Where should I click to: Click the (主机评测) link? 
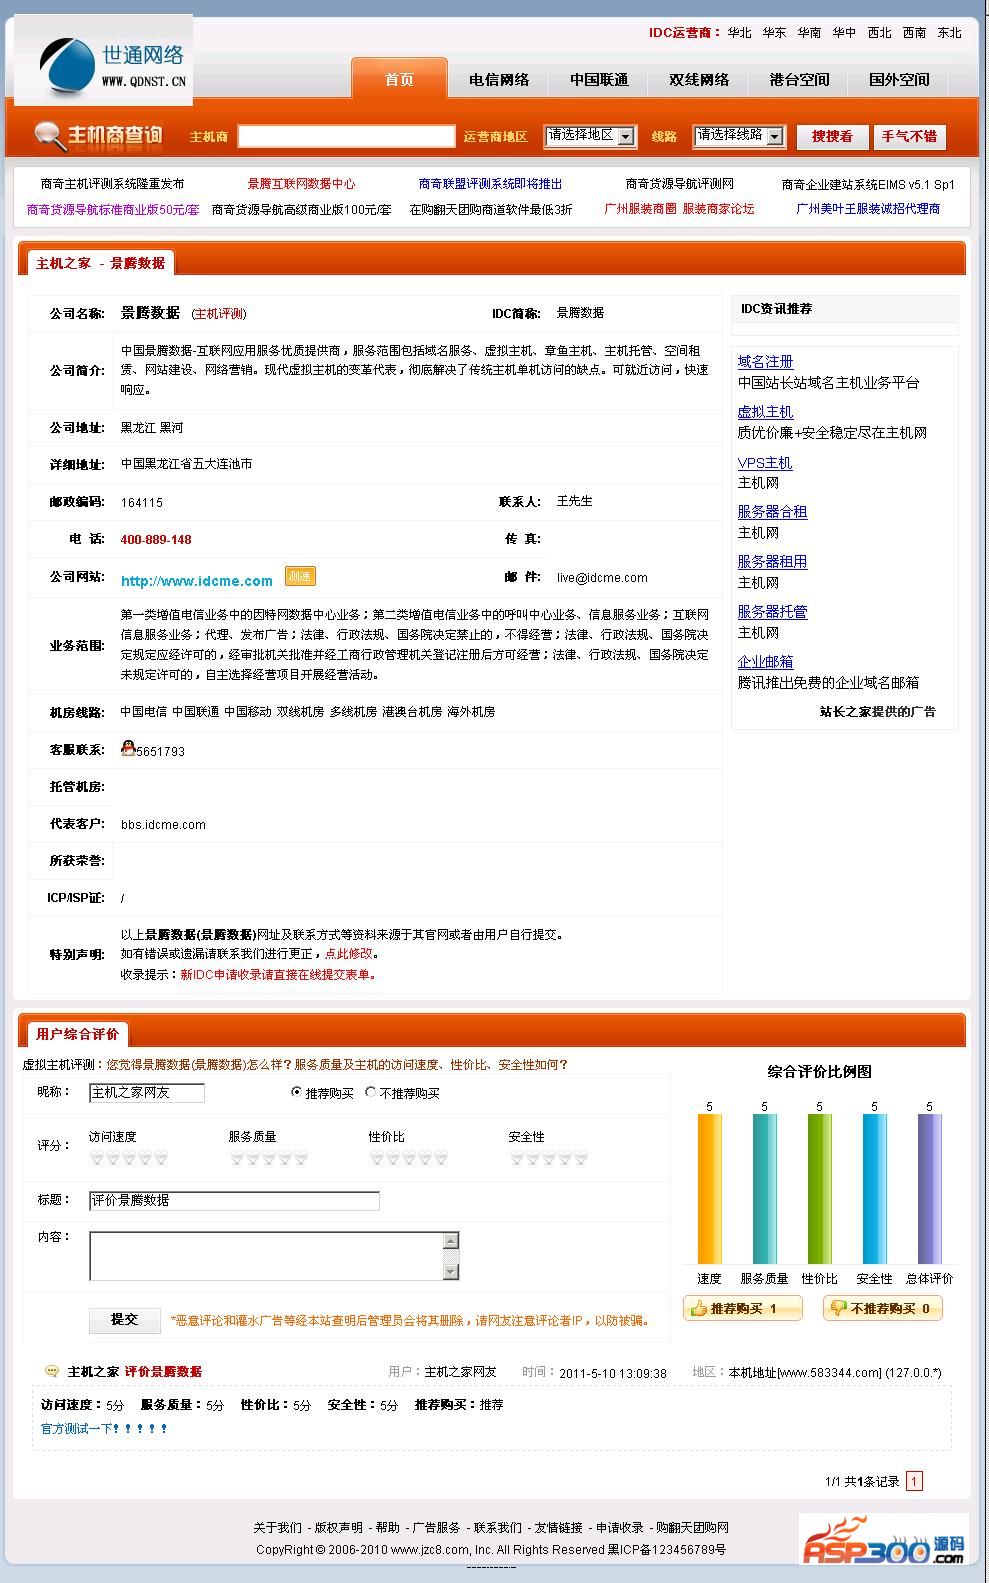click(219, 313)
